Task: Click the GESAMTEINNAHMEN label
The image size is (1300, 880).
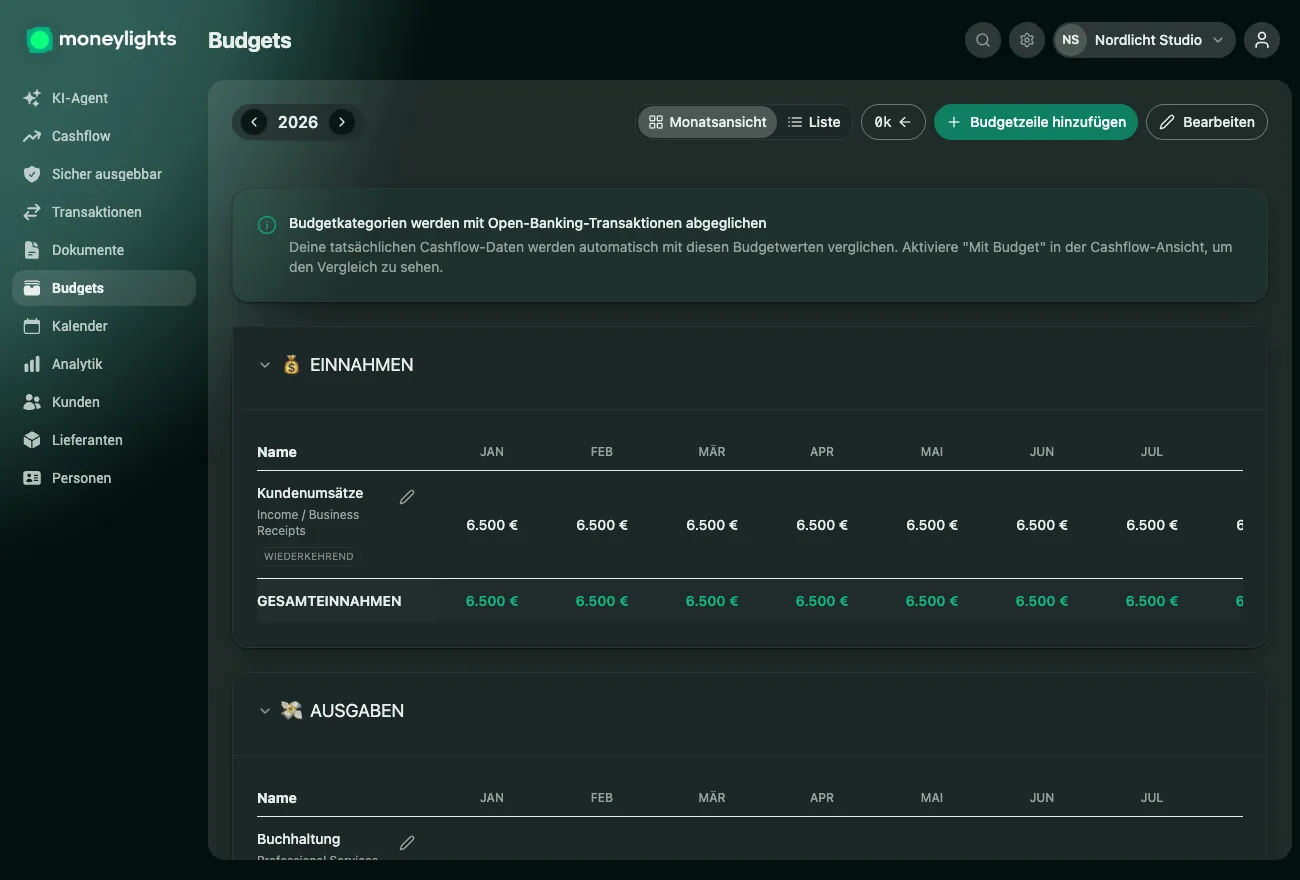Action: [x=329, y=601]
